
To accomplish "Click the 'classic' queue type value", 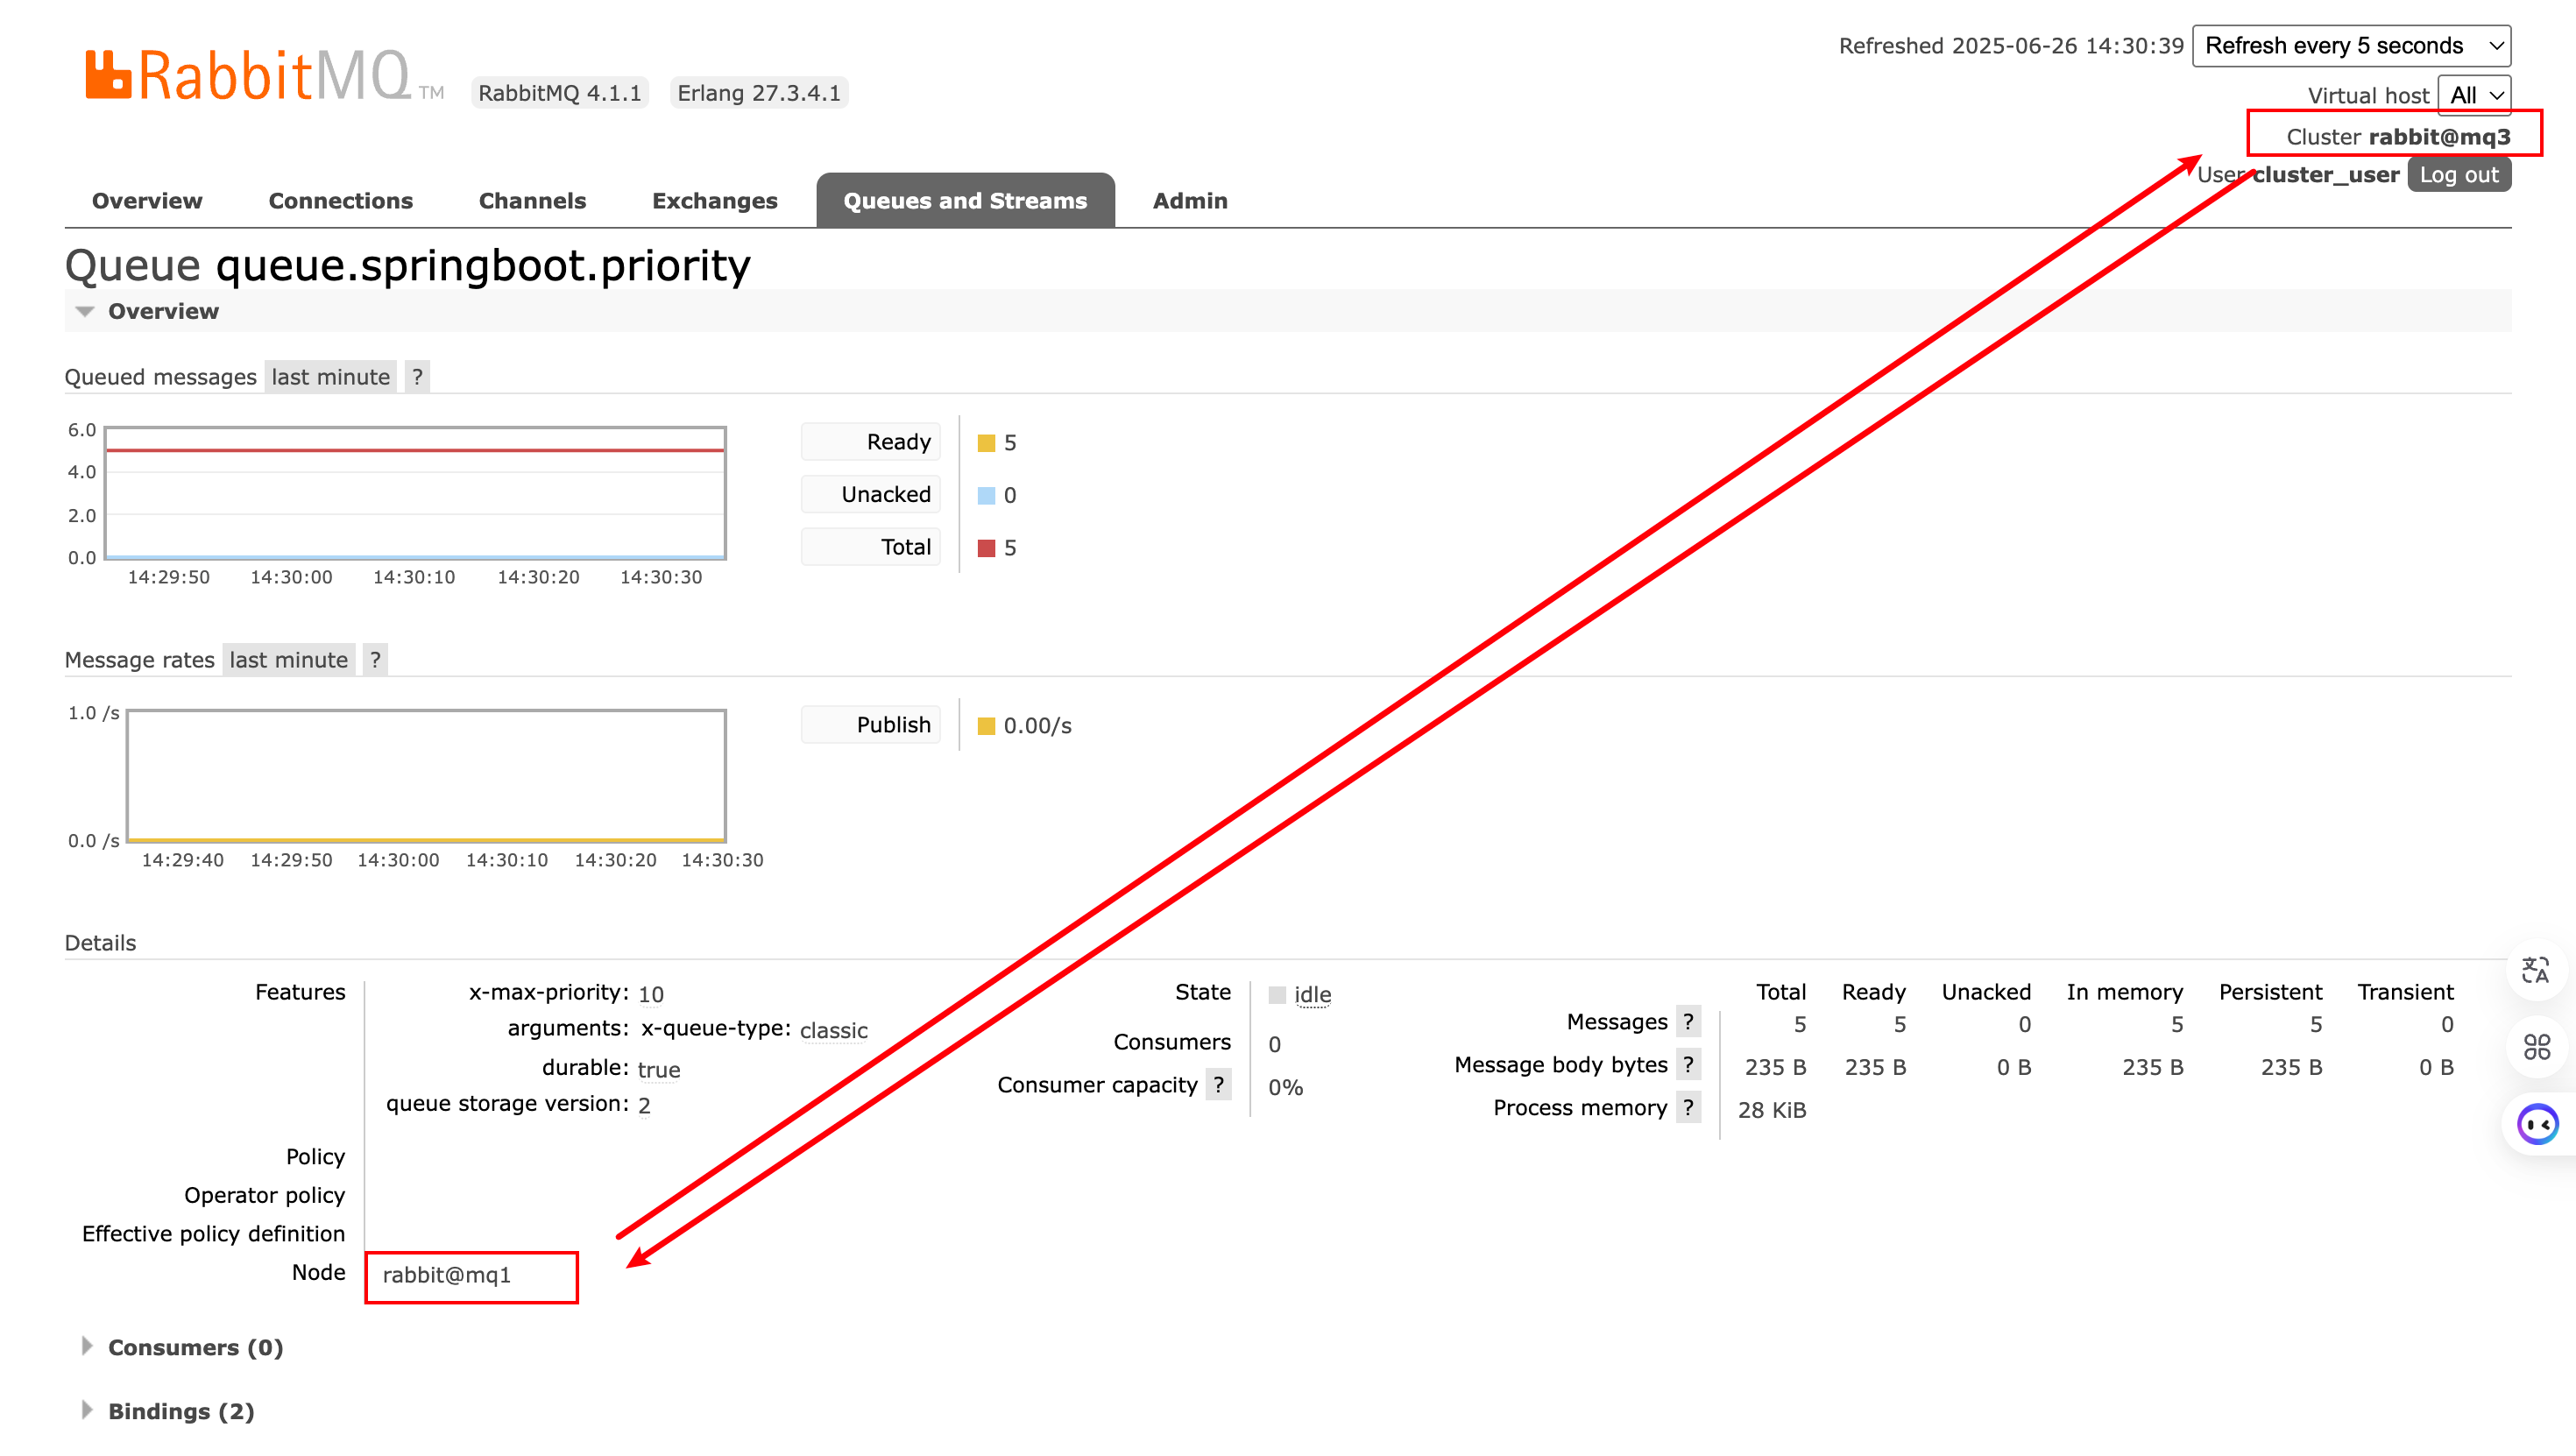I will click(x=834, y=1030).
